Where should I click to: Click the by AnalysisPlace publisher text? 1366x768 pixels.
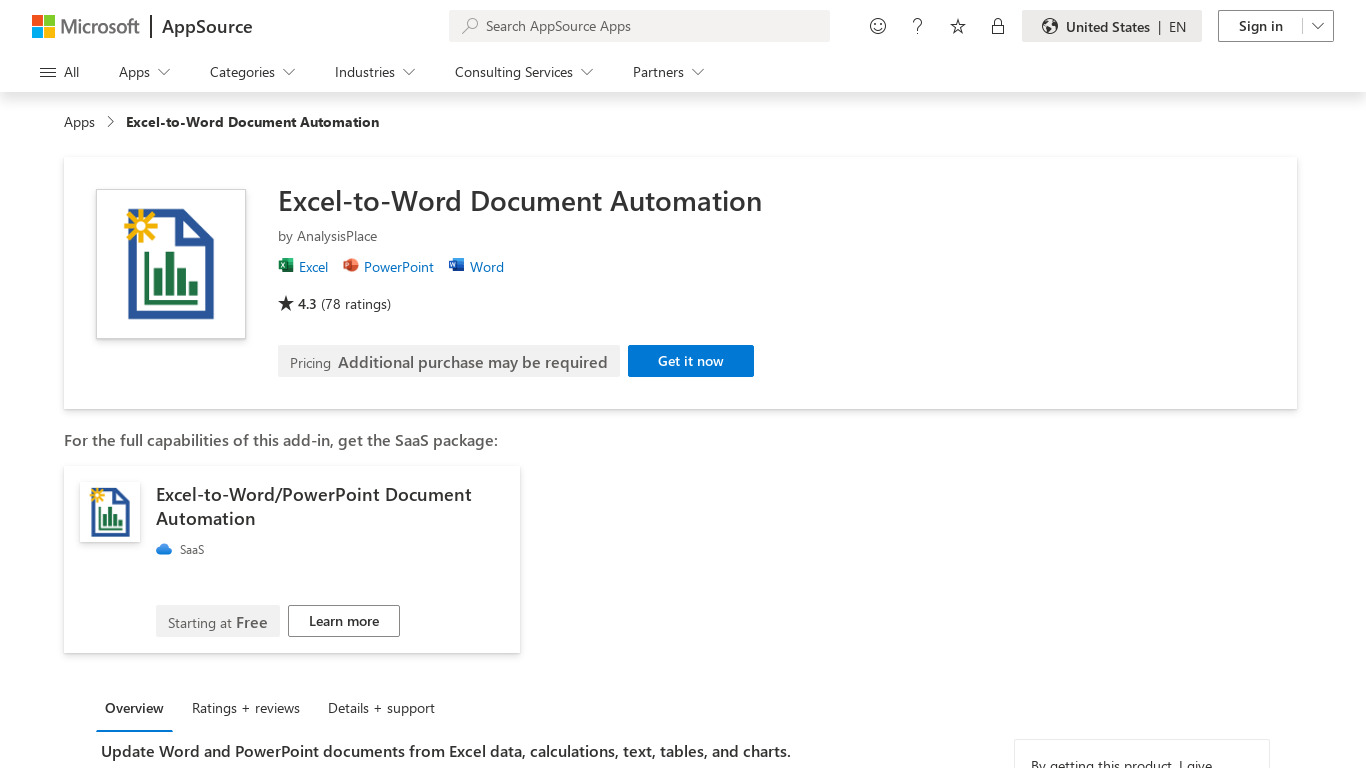[x=328, y=236]
